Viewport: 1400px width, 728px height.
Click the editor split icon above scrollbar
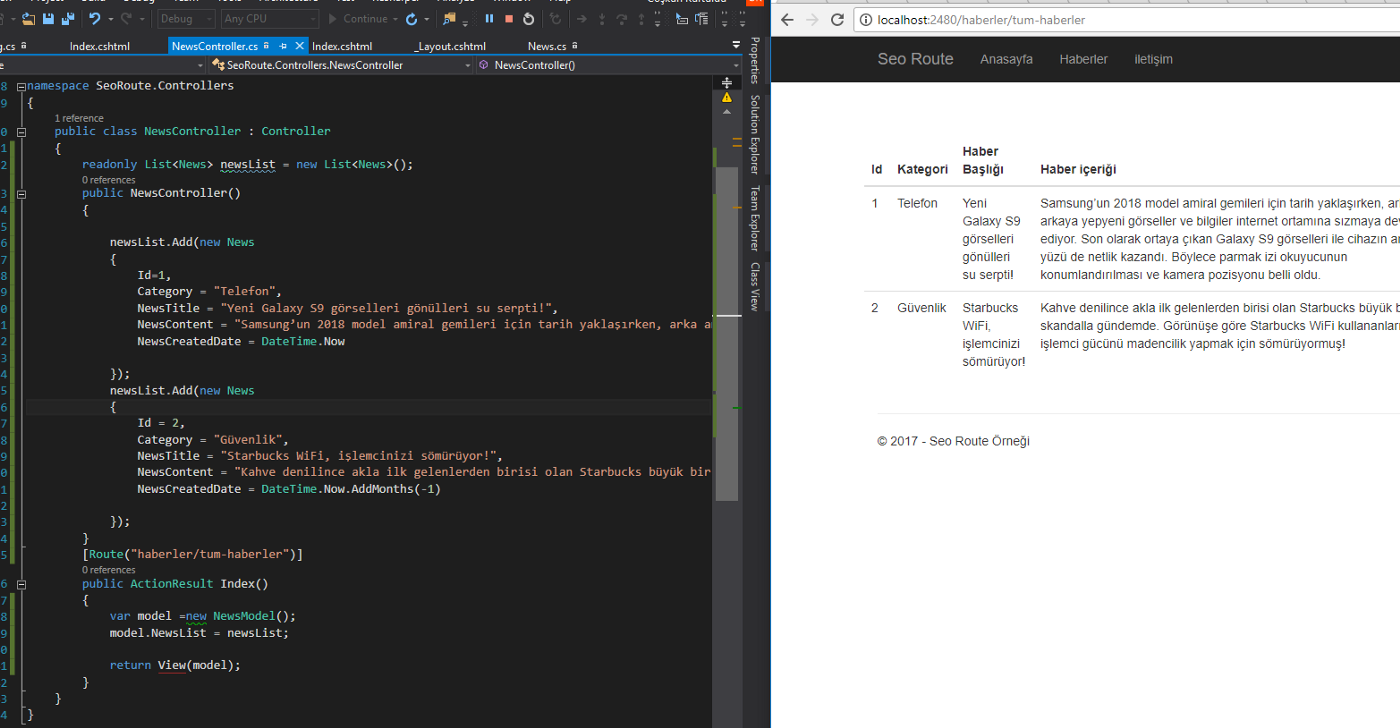click(x=727, y=82)
